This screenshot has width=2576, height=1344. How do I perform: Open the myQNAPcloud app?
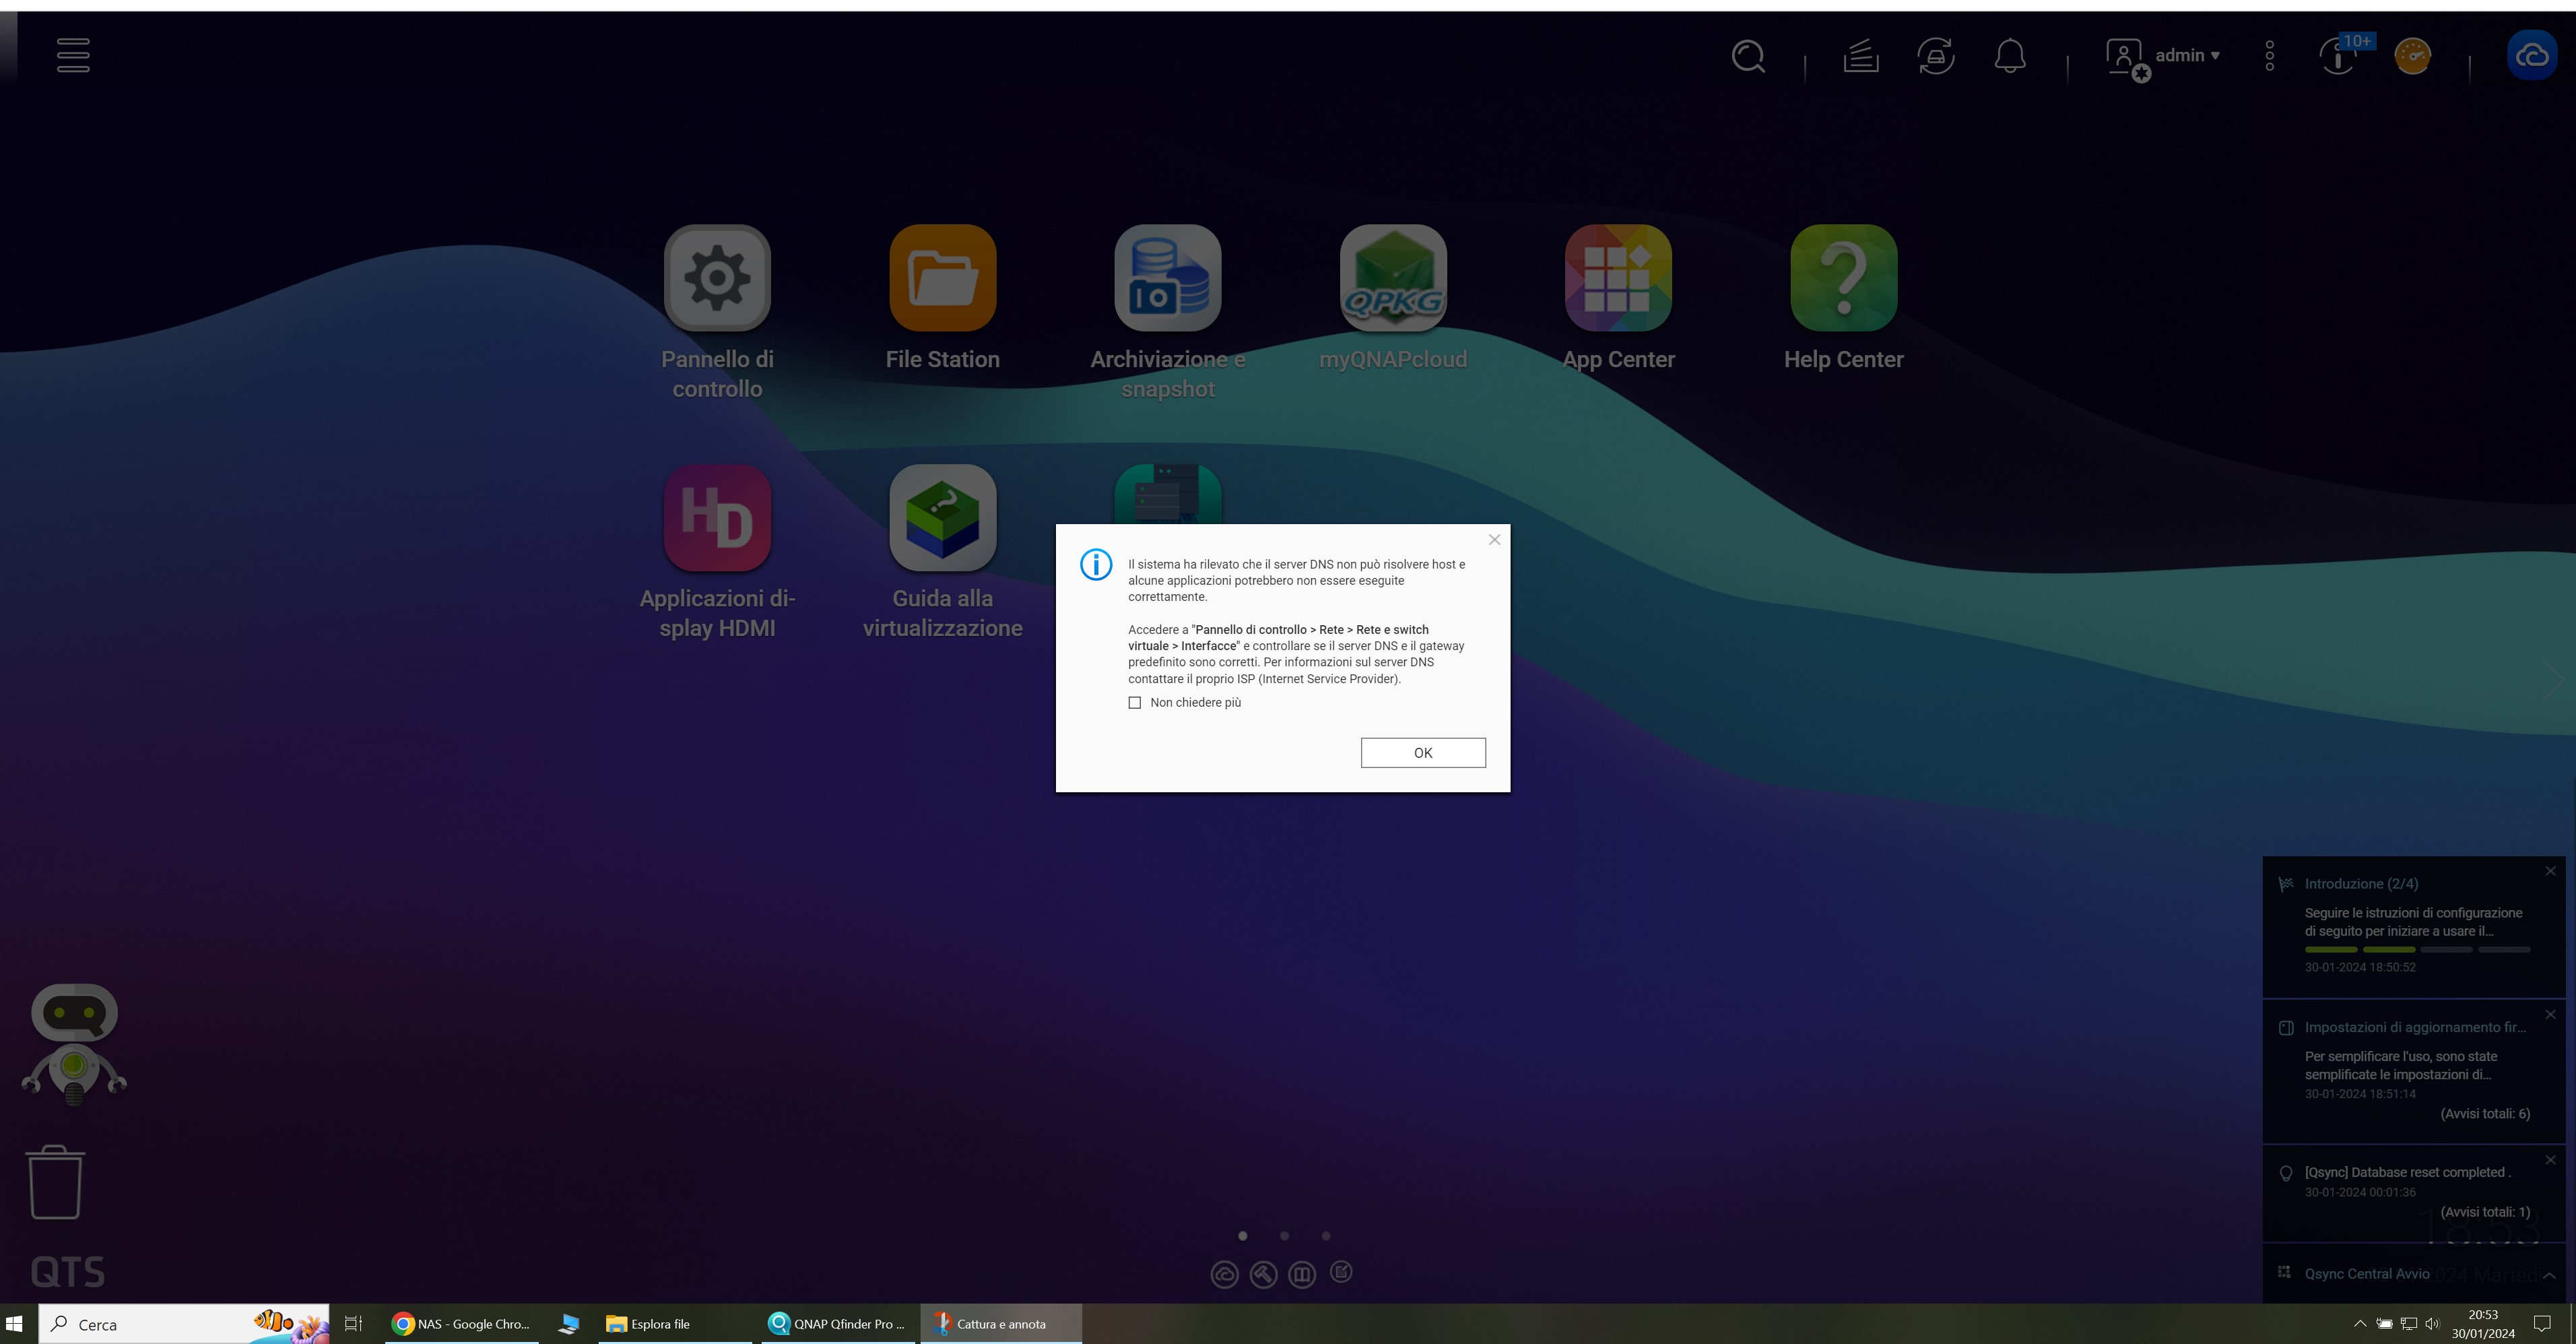pos(1392,278)
